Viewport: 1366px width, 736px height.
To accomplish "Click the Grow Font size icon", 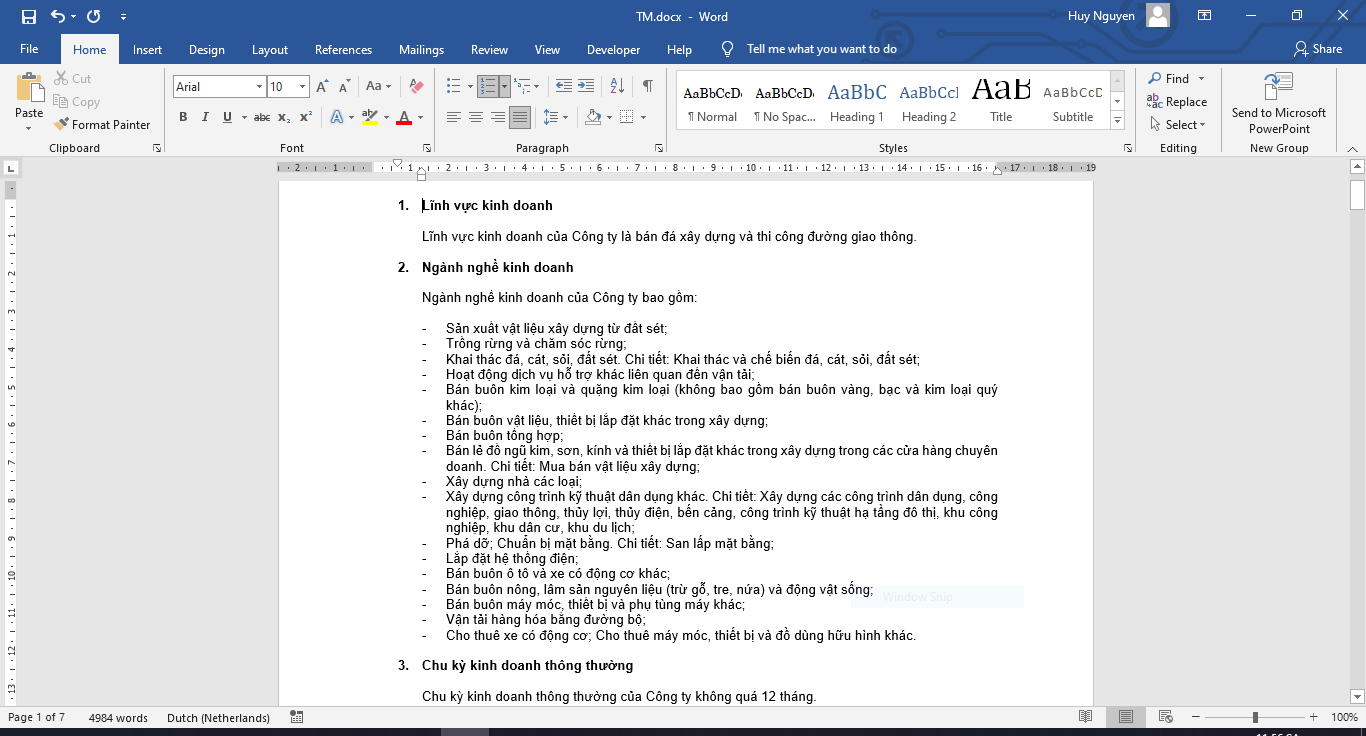I will pos(322,87).
